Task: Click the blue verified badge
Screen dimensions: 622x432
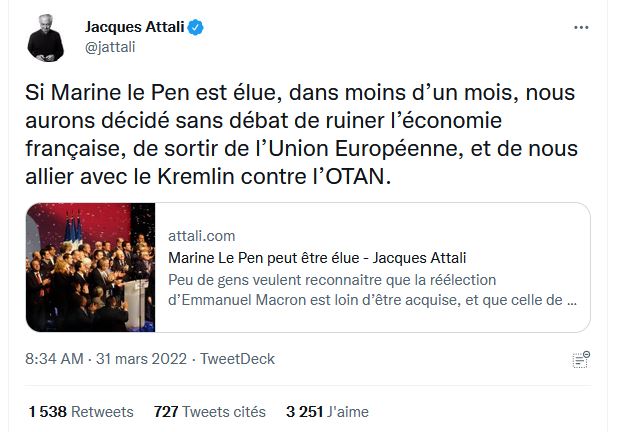Action: pyautogui.click(x=198, y=28)
